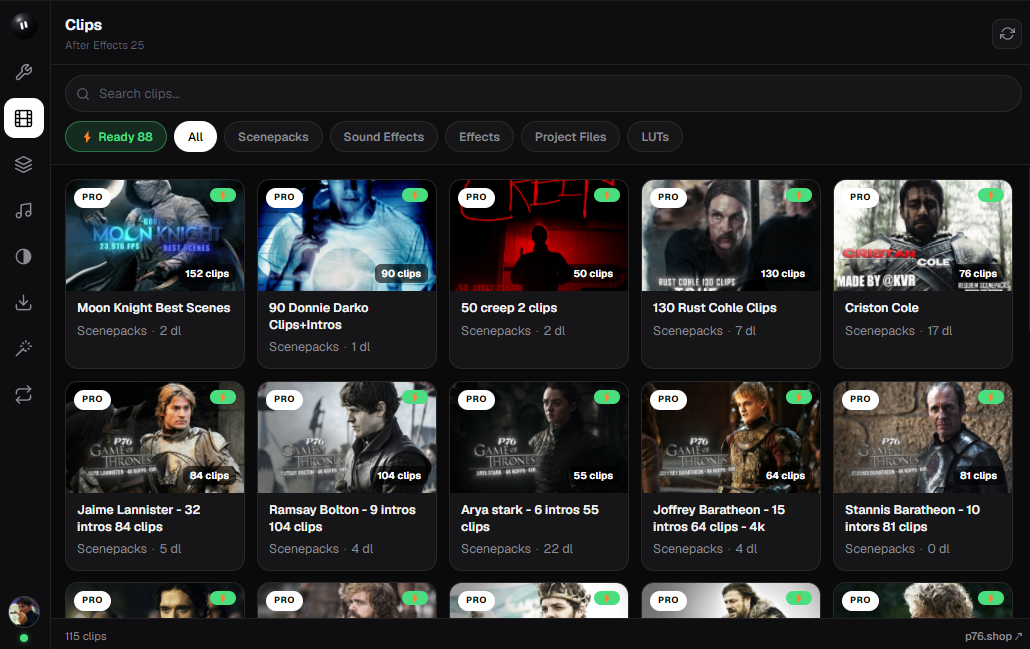Click title 'Criston Cole'
1030x649 pixels.
tap(882, 307)
